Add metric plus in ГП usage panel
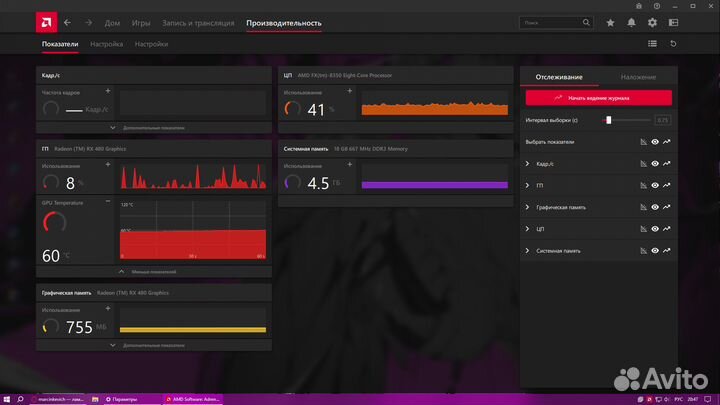 coord(108,164)
